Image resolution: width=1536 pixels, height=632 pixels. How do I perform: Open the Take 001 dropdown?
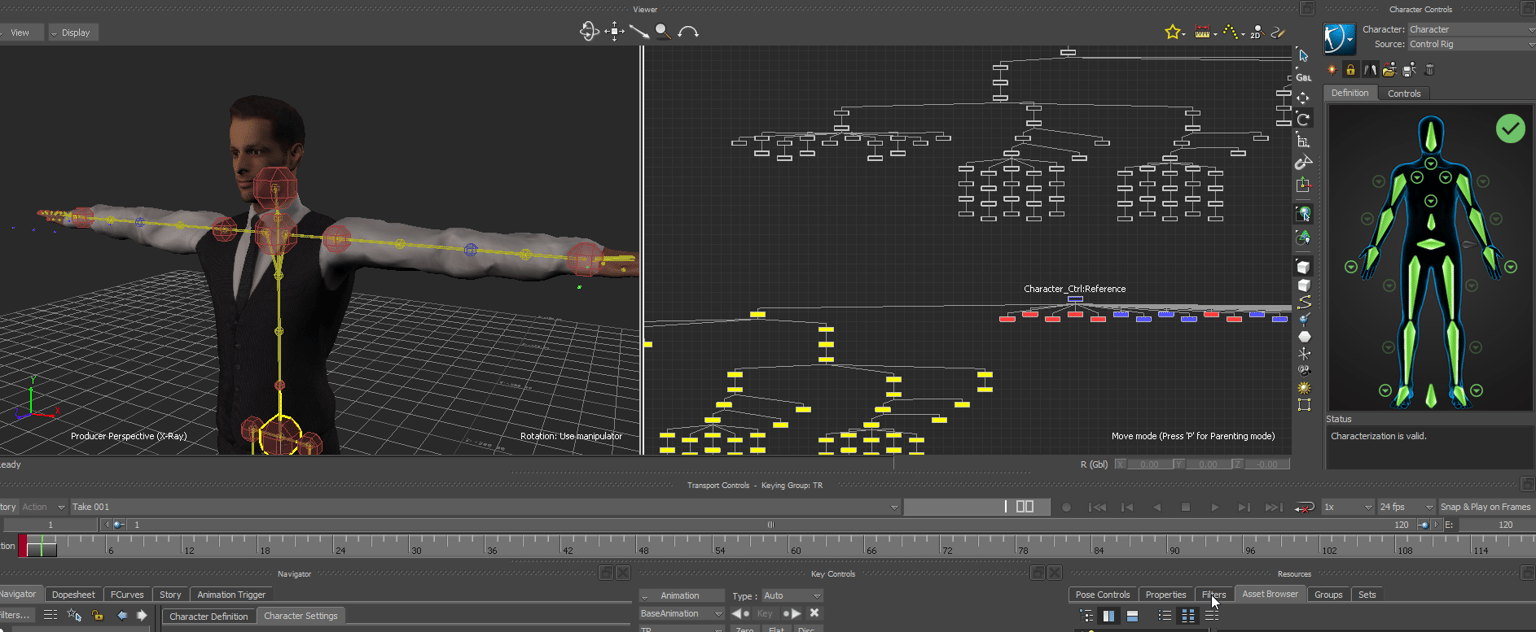point(485,507)
